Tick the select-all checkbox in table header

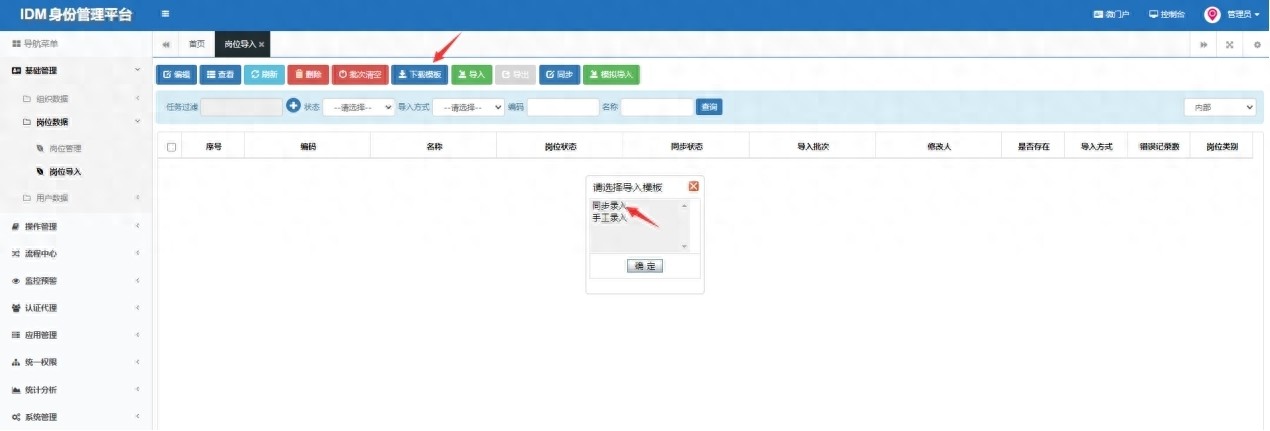pyautogui.click(x=171, y=147)
